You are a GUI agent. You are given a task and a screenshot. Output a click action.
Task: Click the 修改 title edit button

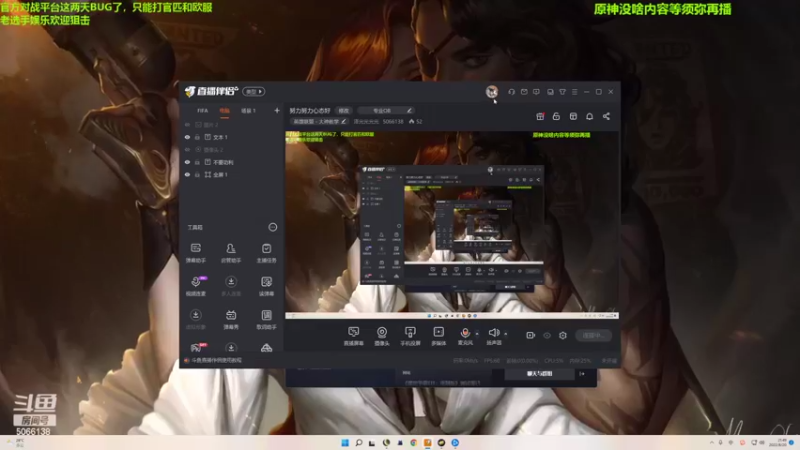[344, 111]
